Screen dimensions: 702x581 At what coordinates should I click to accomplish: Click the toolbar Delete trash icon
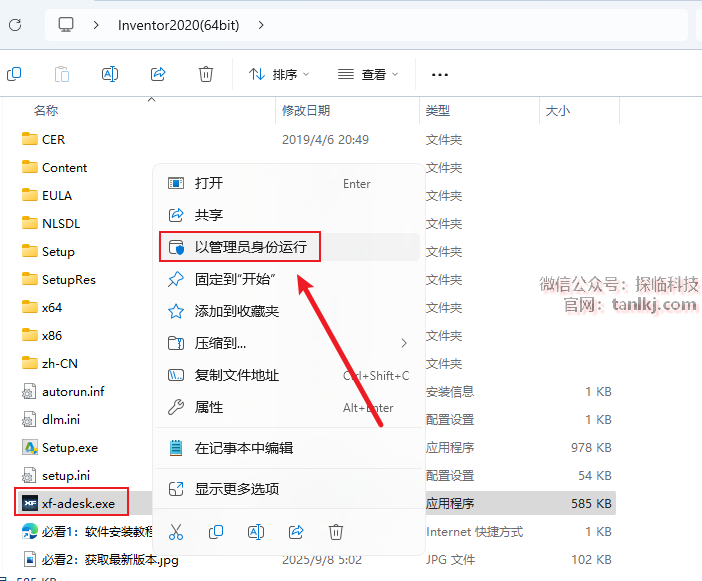206,74
